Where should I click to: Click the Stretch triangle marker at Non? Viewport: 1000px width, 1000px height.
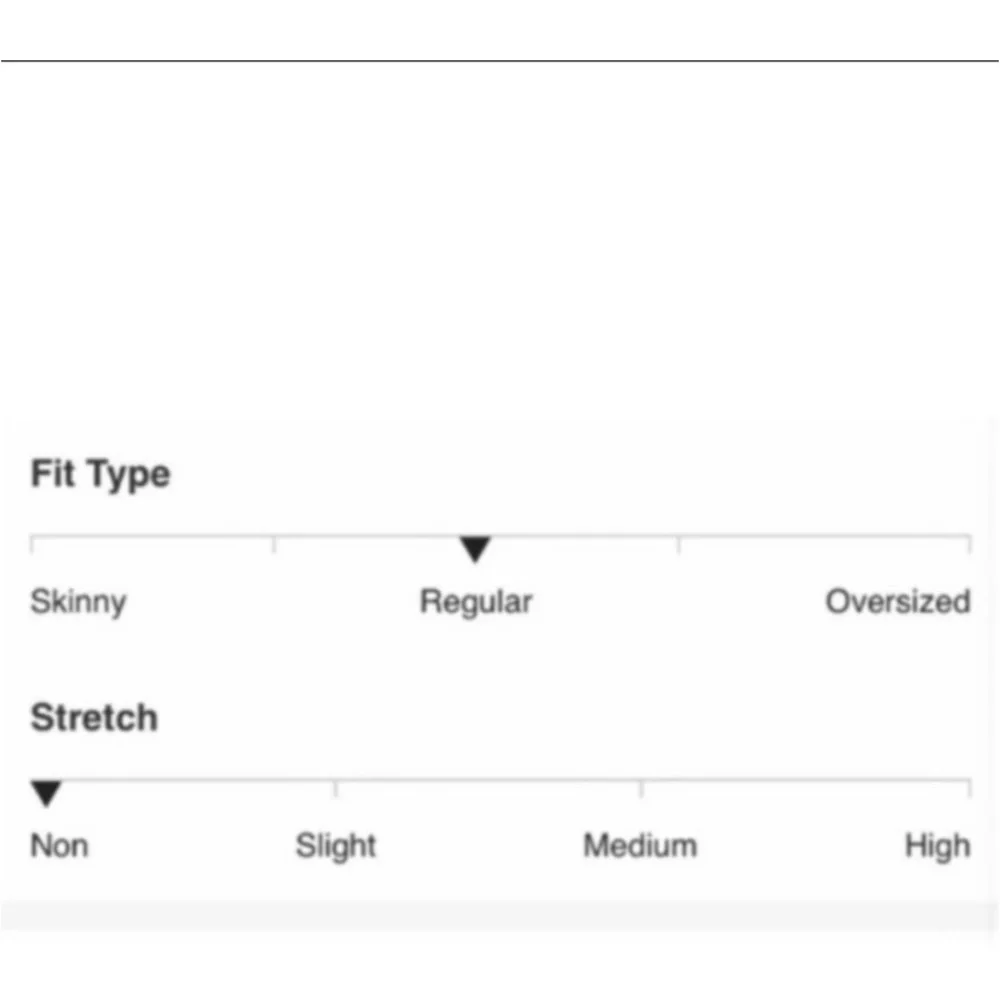click(46, 794)
